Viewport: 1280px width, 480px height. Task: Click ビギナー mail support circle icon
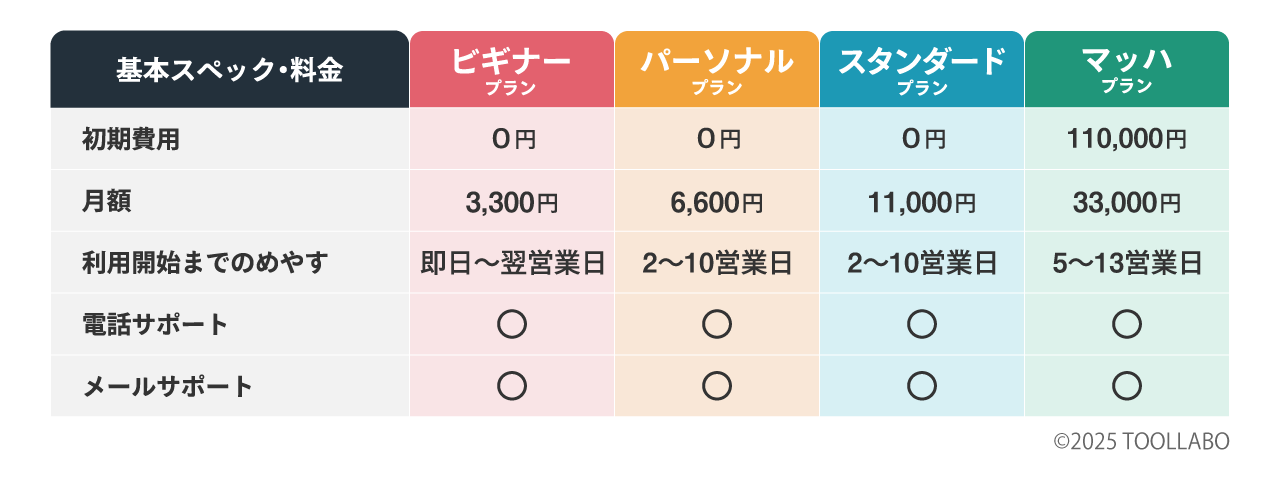pos(512,386)
